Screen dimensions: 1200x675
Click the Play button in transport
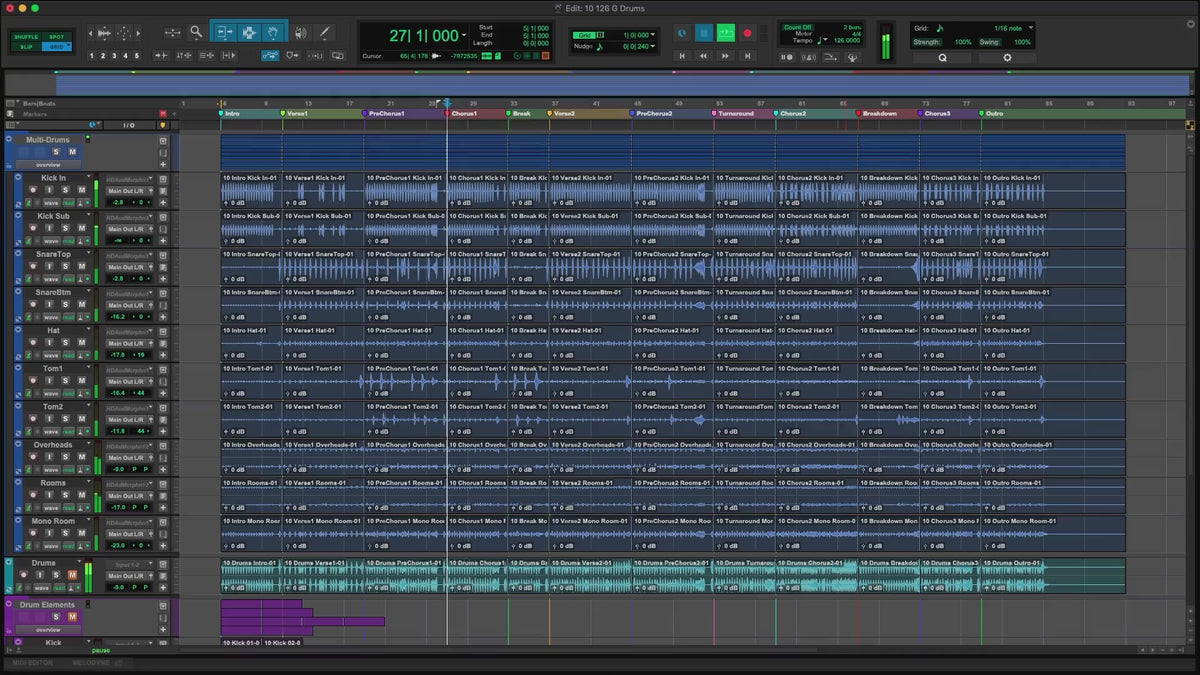pyautogui.click(x=725, y=33)
